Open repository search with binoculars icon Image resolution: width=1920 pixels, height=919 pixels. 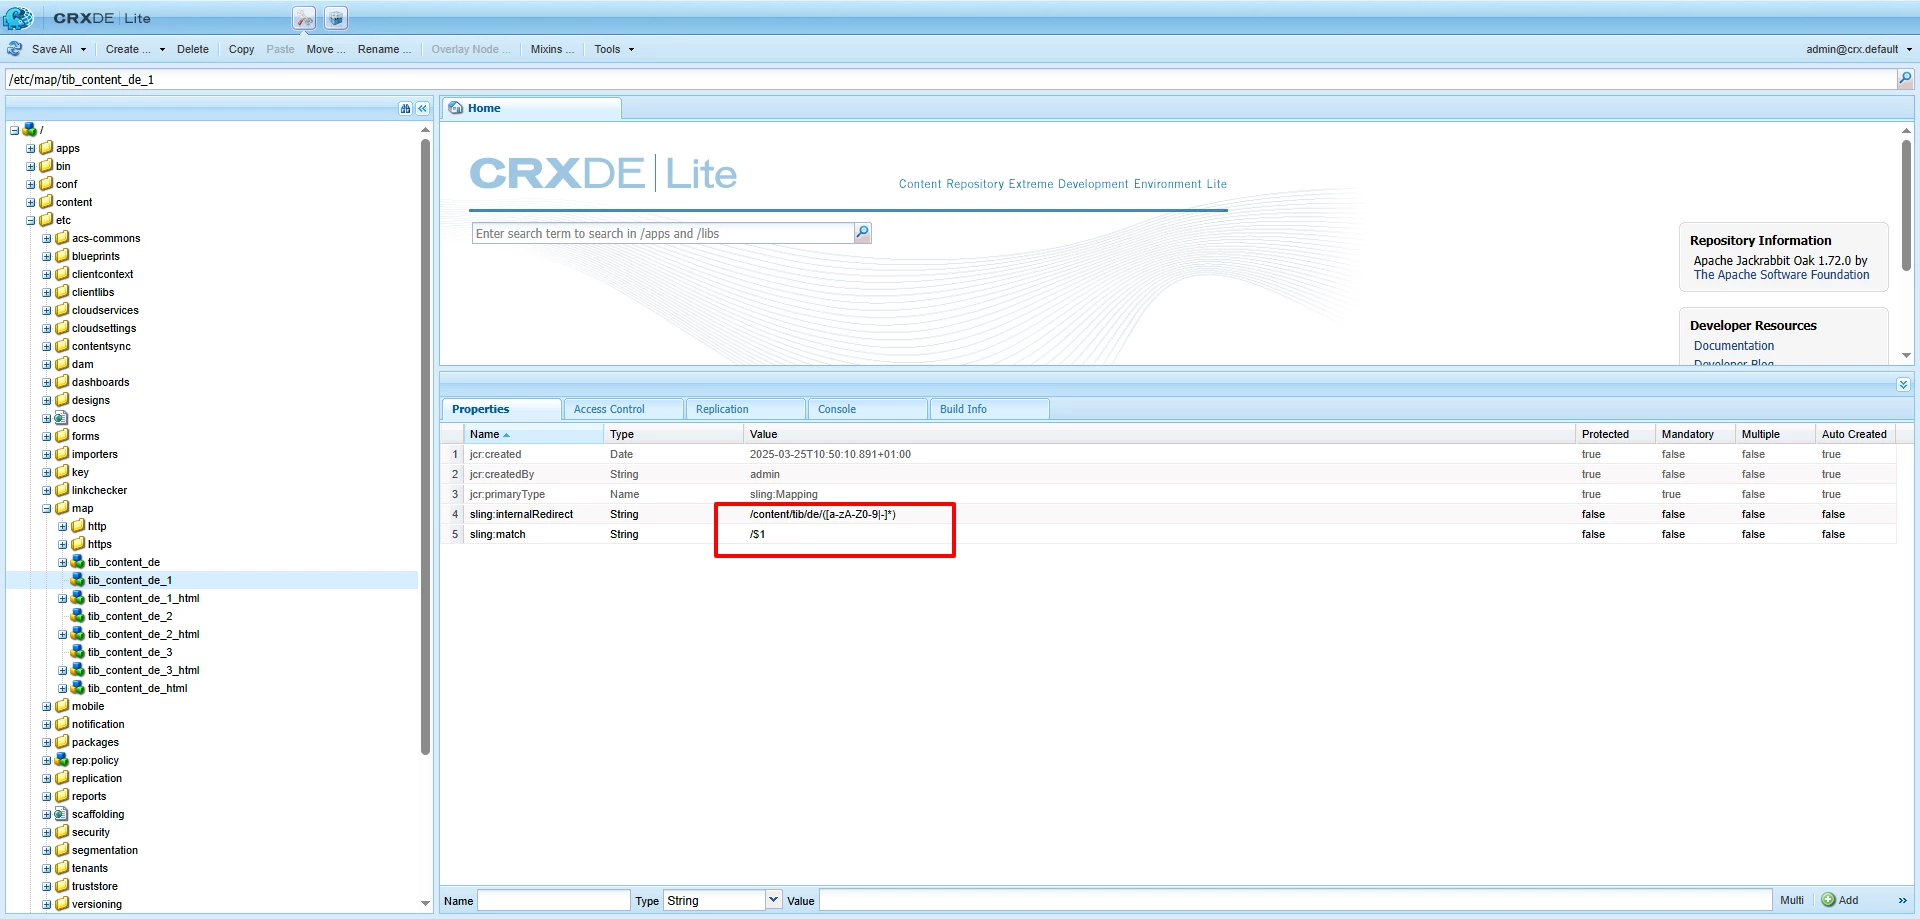click(405, 108)
